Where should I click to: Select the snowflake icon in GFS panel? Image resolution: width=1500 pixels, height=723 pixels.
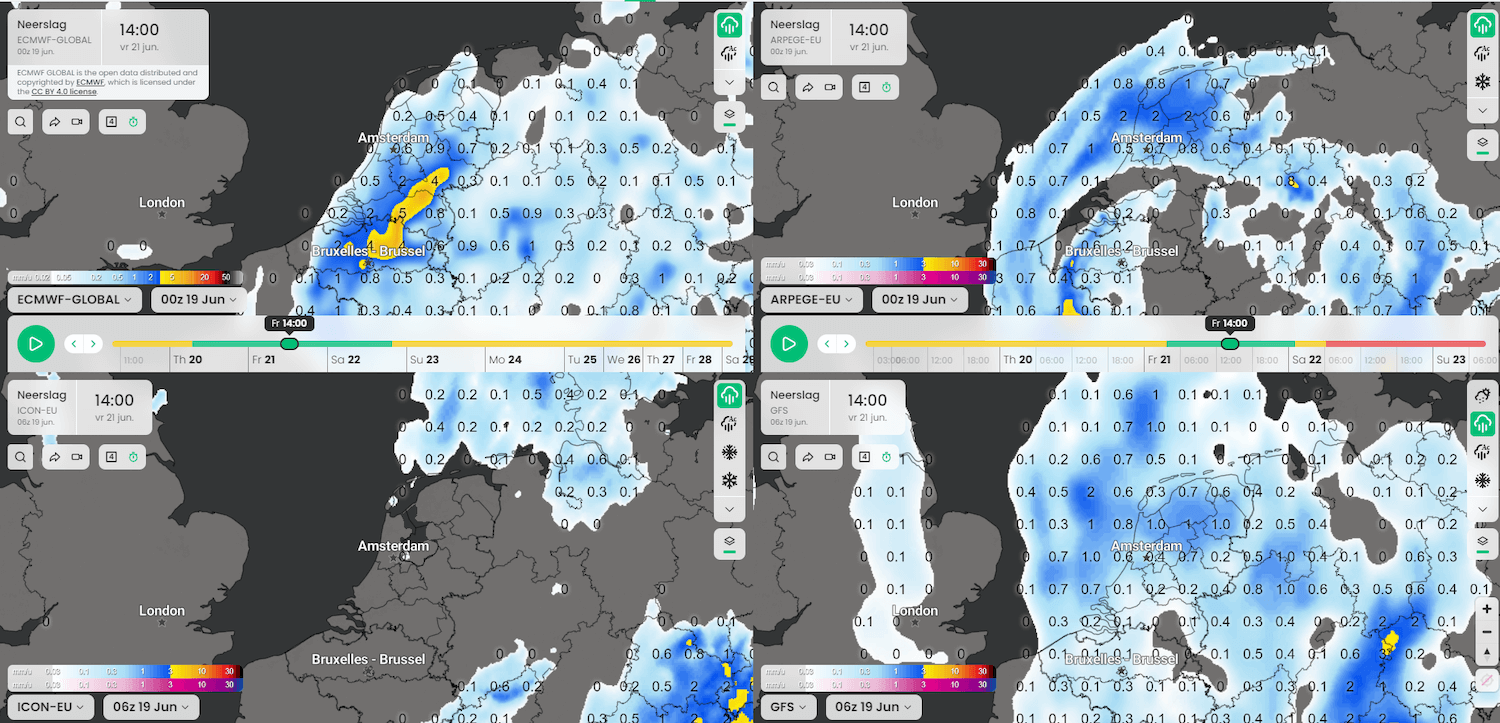[1482, 480]
